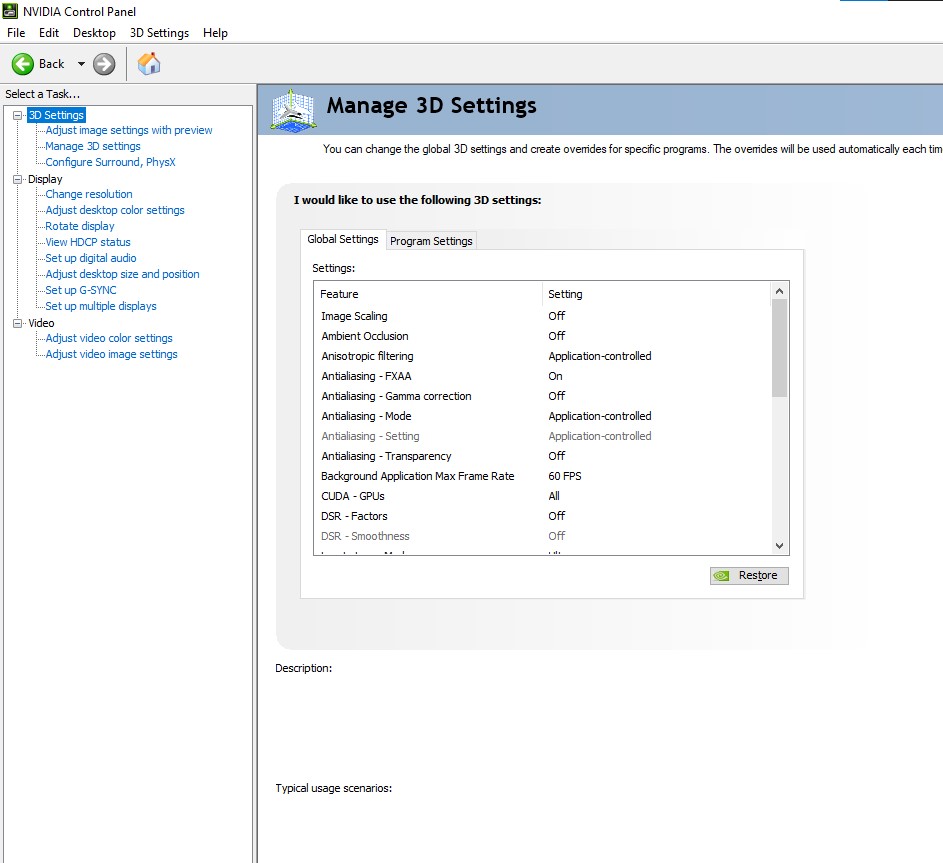The height and width of the screenshot is (863, 943).
Task: Switch to the Global Settings tab
Action: pyautogui.click(x=343, y=239)
